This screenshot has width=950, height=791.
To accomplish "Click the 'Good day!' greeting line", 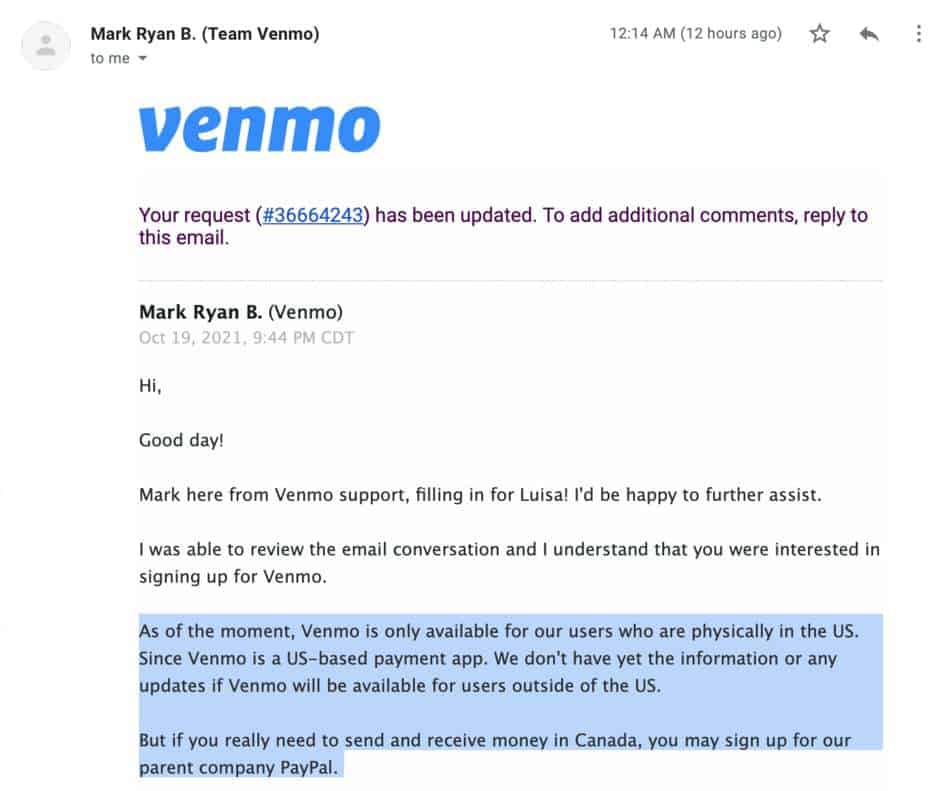I will click(x=181, y=440).
